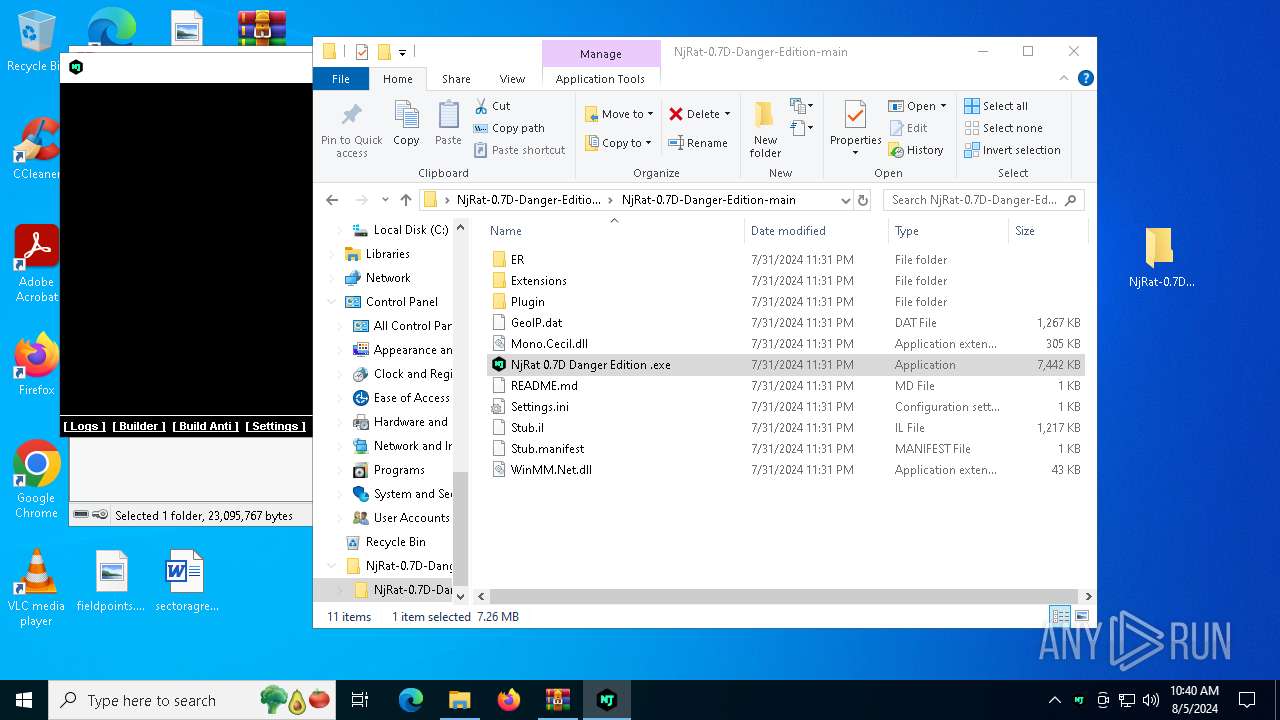Switch to the Share ribbon tab
The image size is (1280, 720).
pyautogui.click(x=456, y=79)
